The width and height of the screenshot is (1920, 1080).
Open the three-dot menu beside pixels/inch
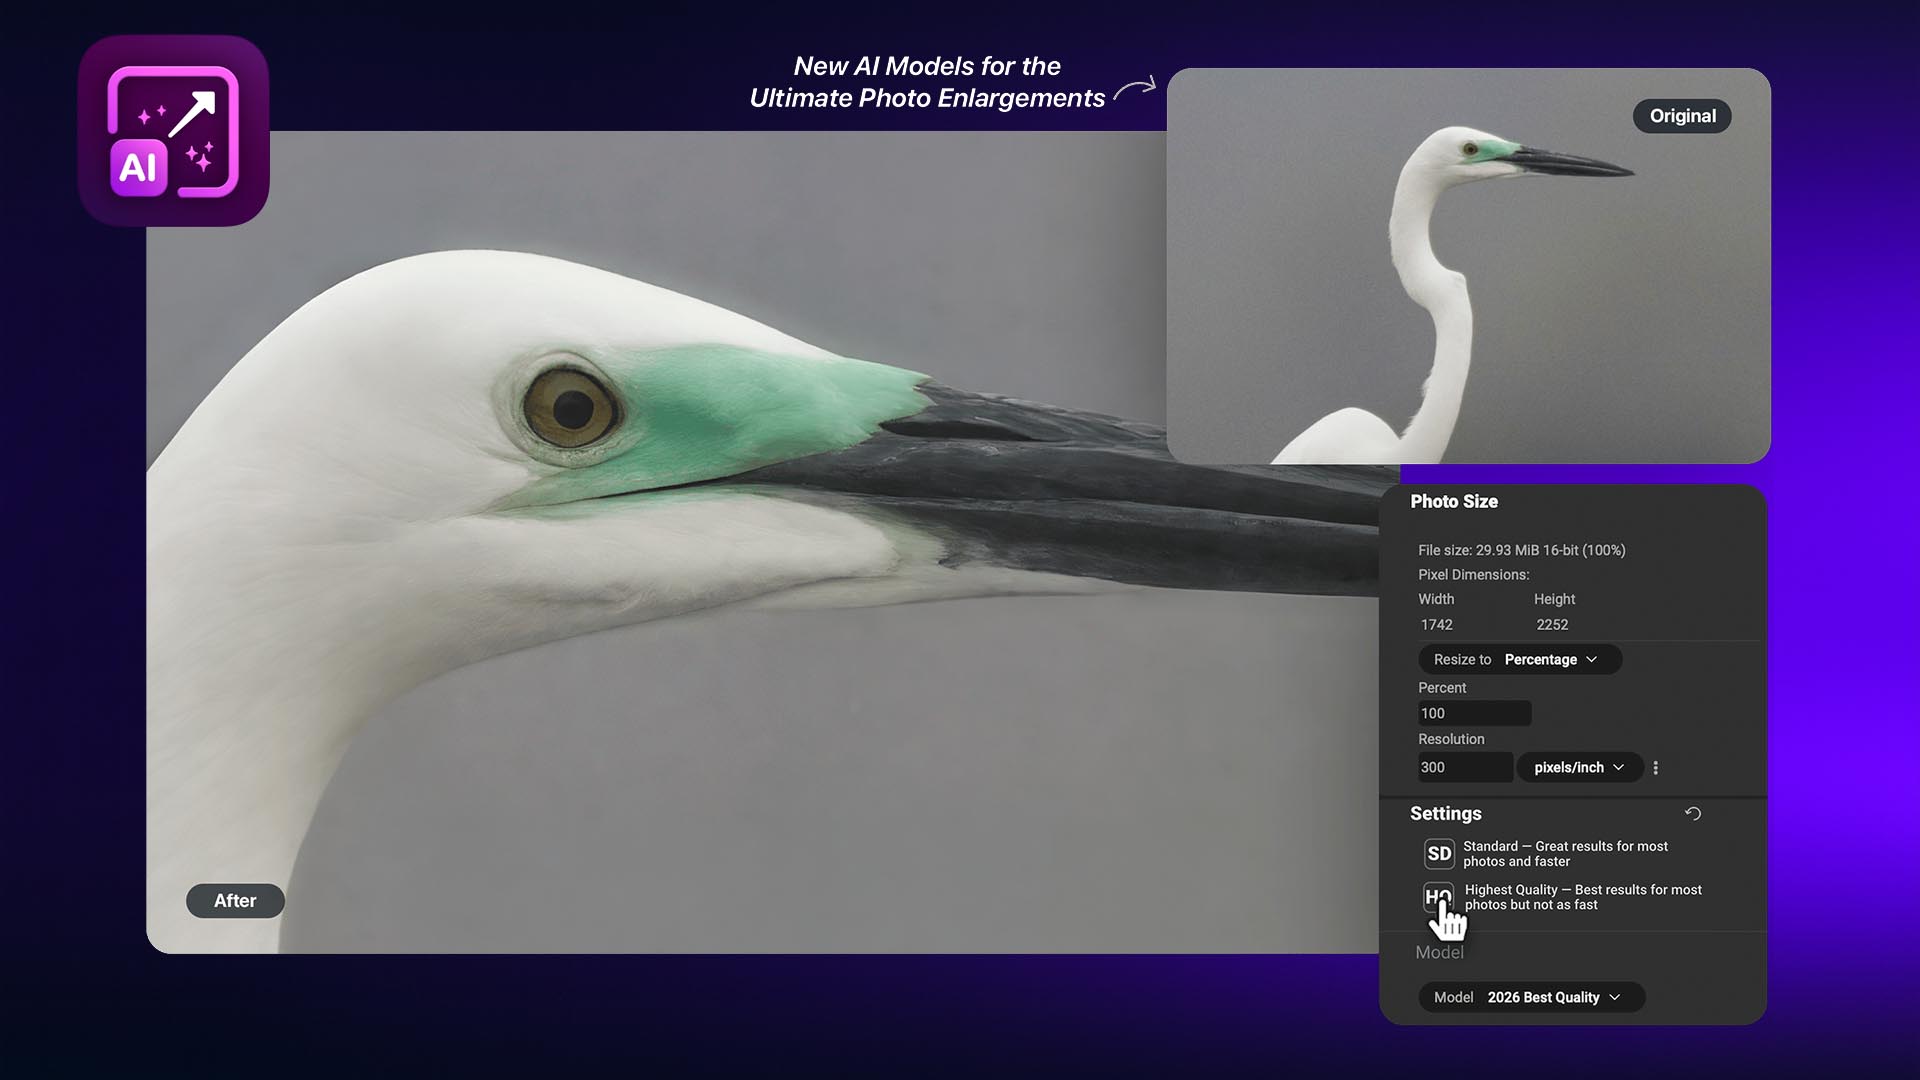1655,767
